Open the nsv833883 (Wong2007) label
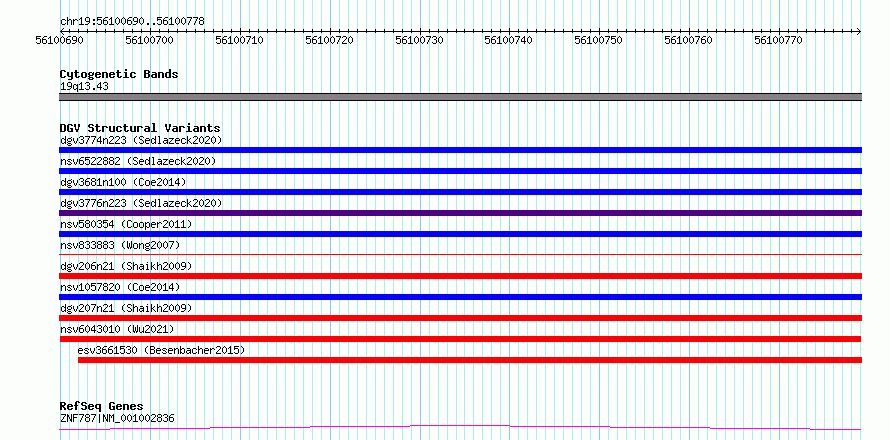 pos(120,245)
